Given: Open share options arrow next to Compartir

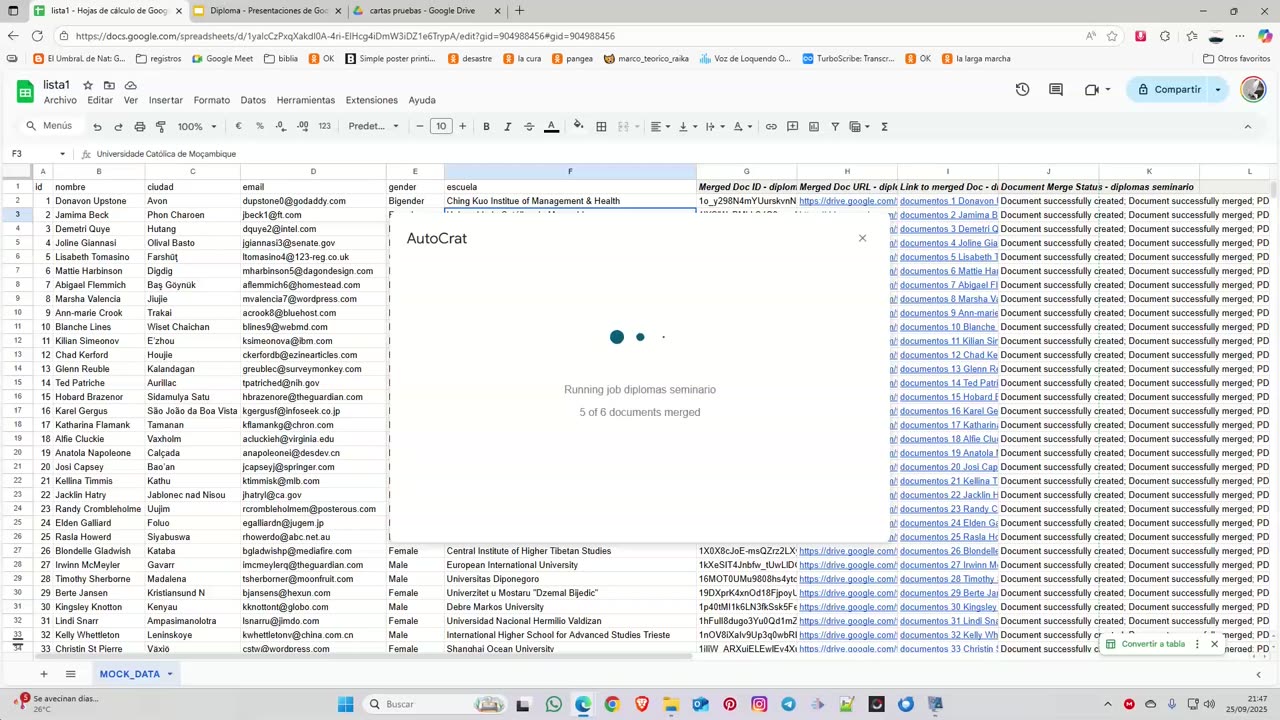Looking at the screenshot, I should click(x=1217, y=90).
